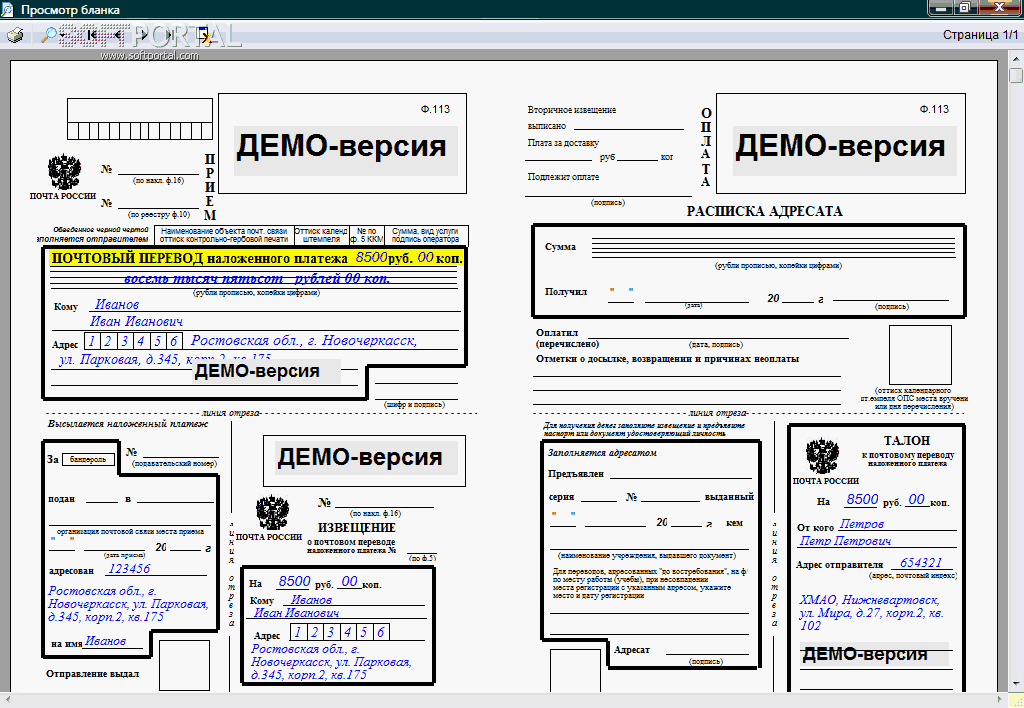This screenshot has width=1024, height=708.
Task: Click the 'на имя Иванов' text
Action: tap(88, 642)
